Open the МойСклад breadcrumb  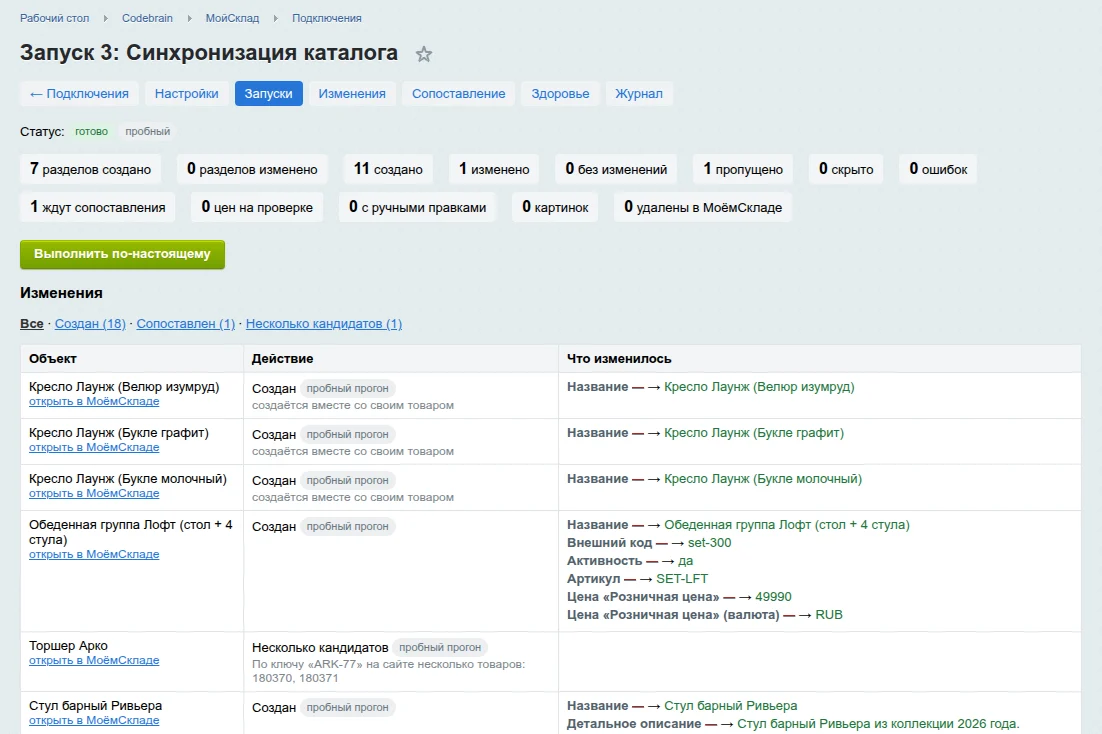tap(232, 18)
